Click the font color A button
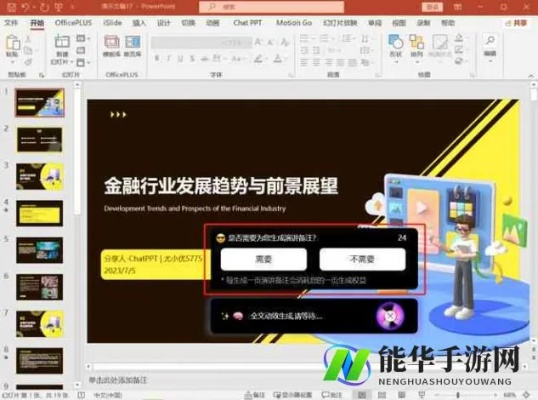The image size is (538, 400). click(278, 59)
